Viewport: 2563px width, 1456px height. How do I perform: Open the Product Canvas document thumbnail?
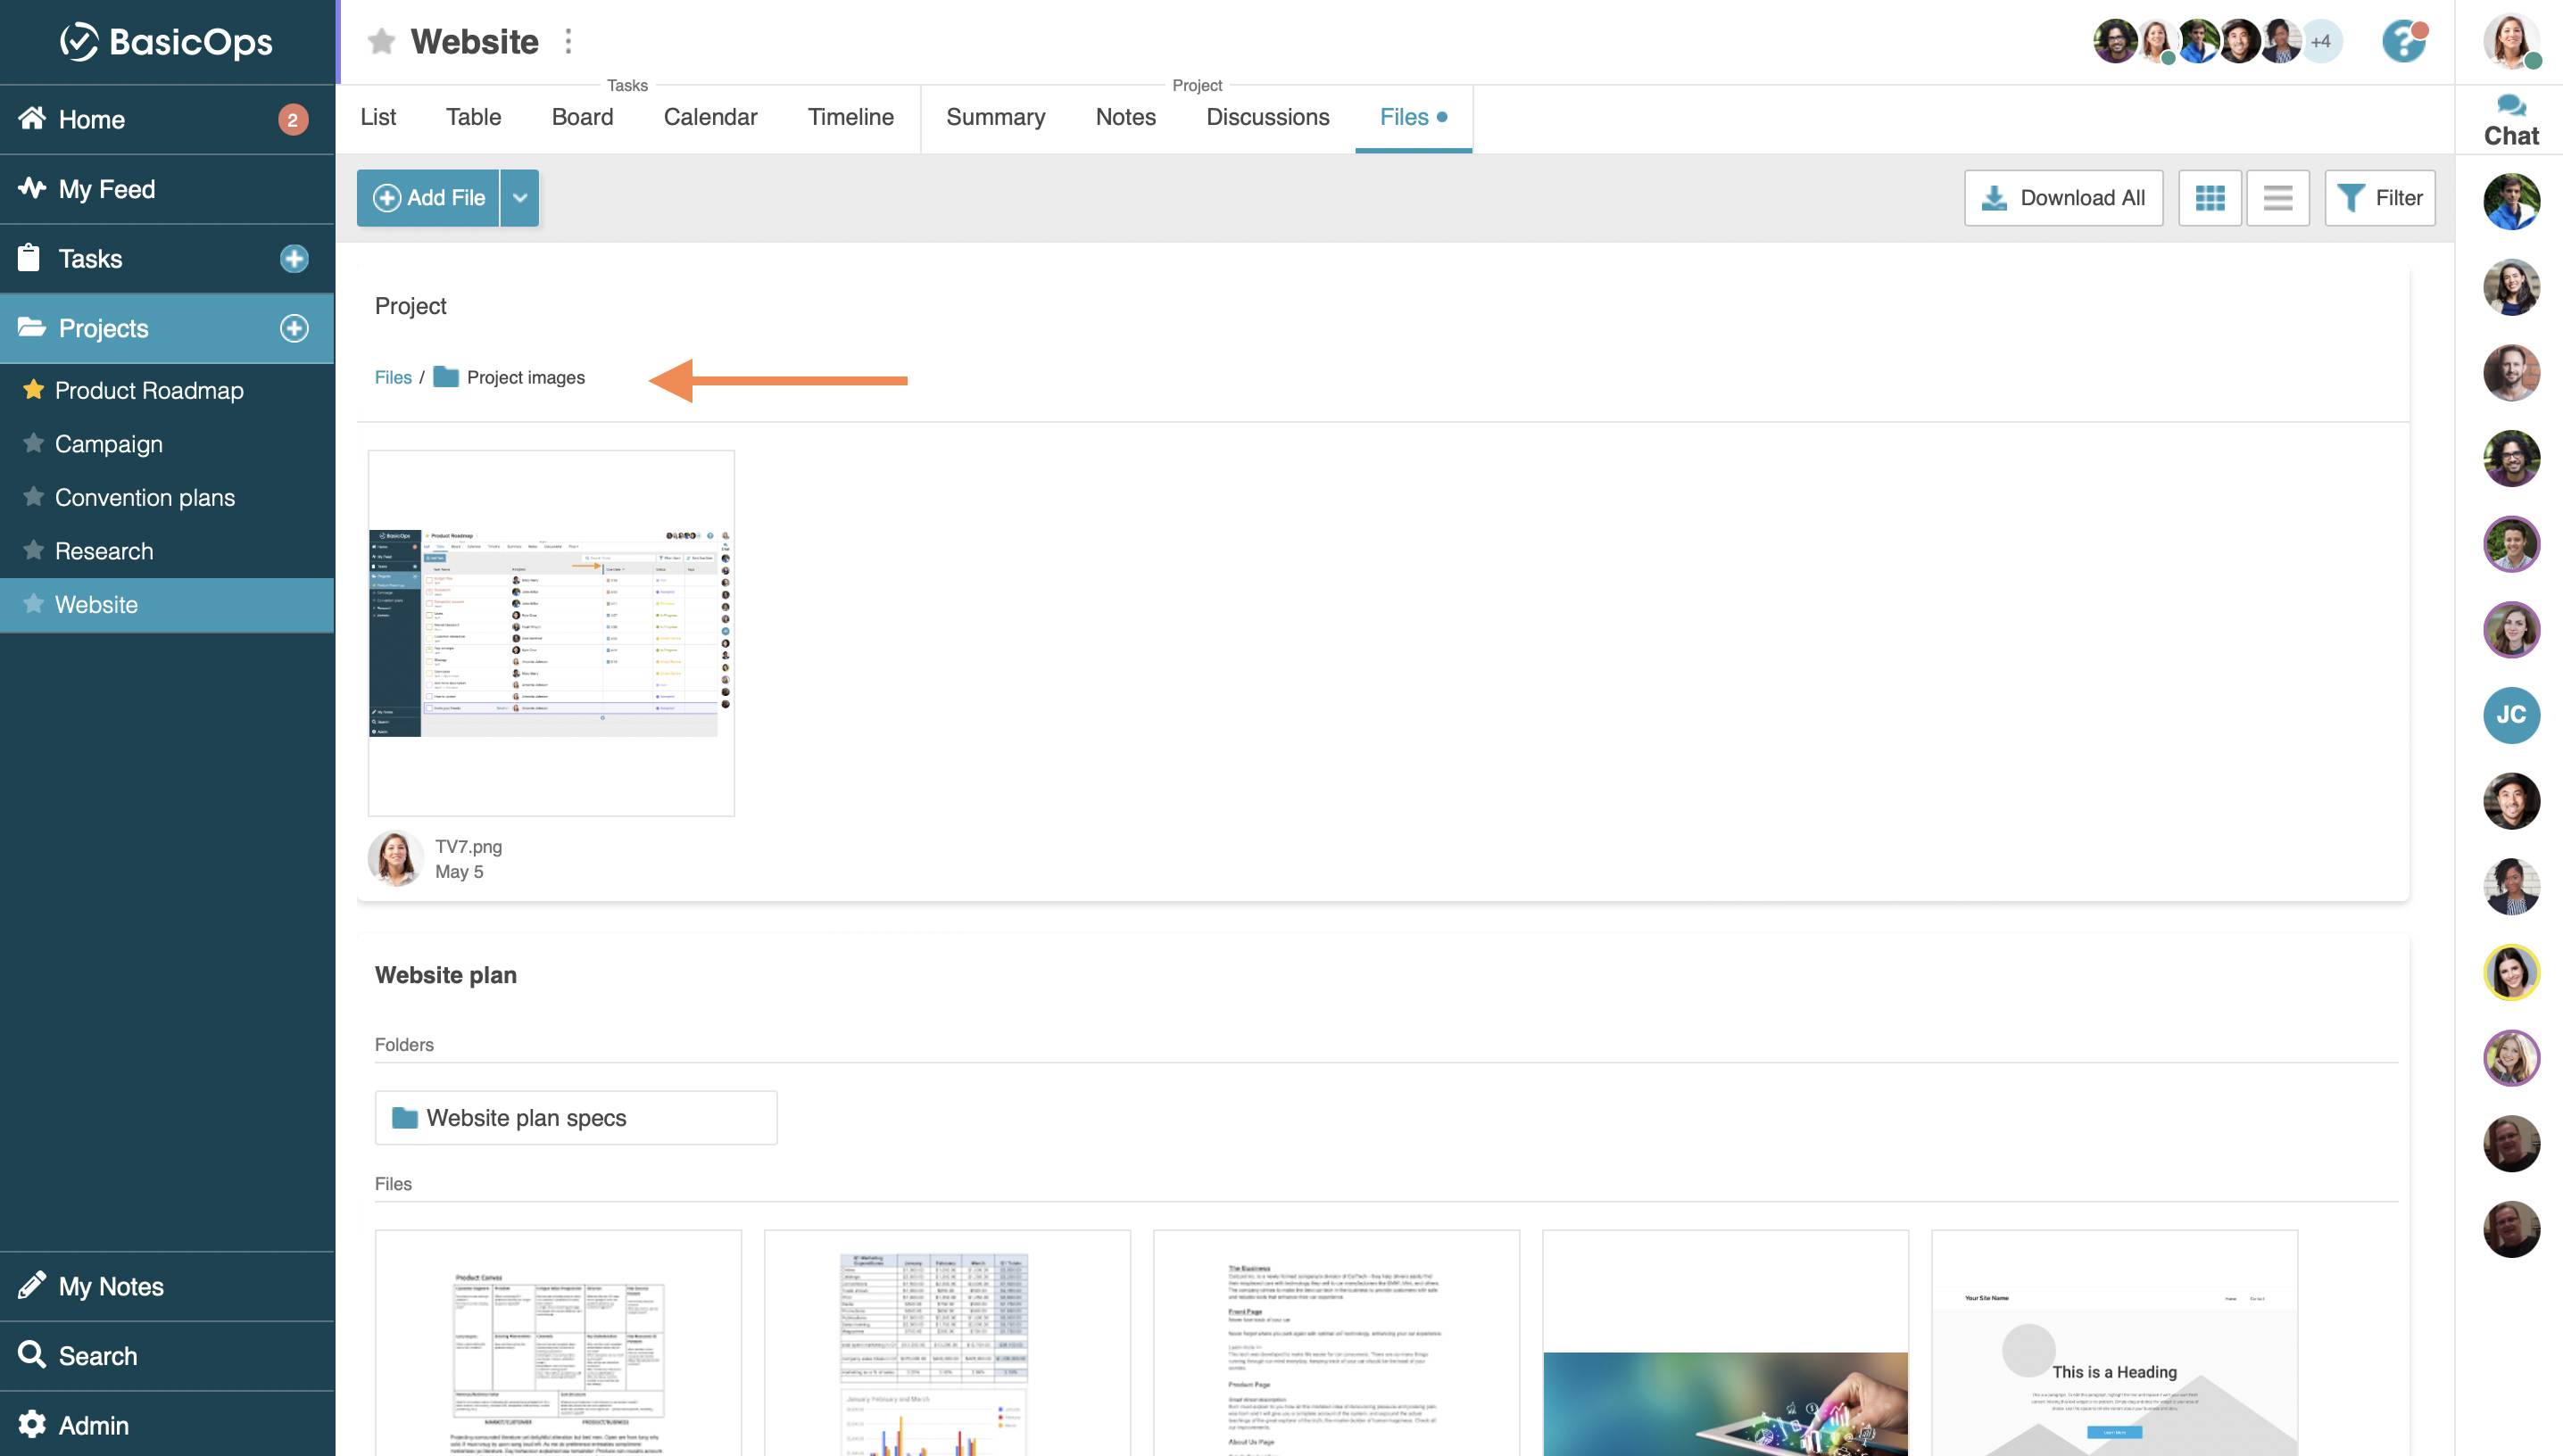coord(558,1343)
